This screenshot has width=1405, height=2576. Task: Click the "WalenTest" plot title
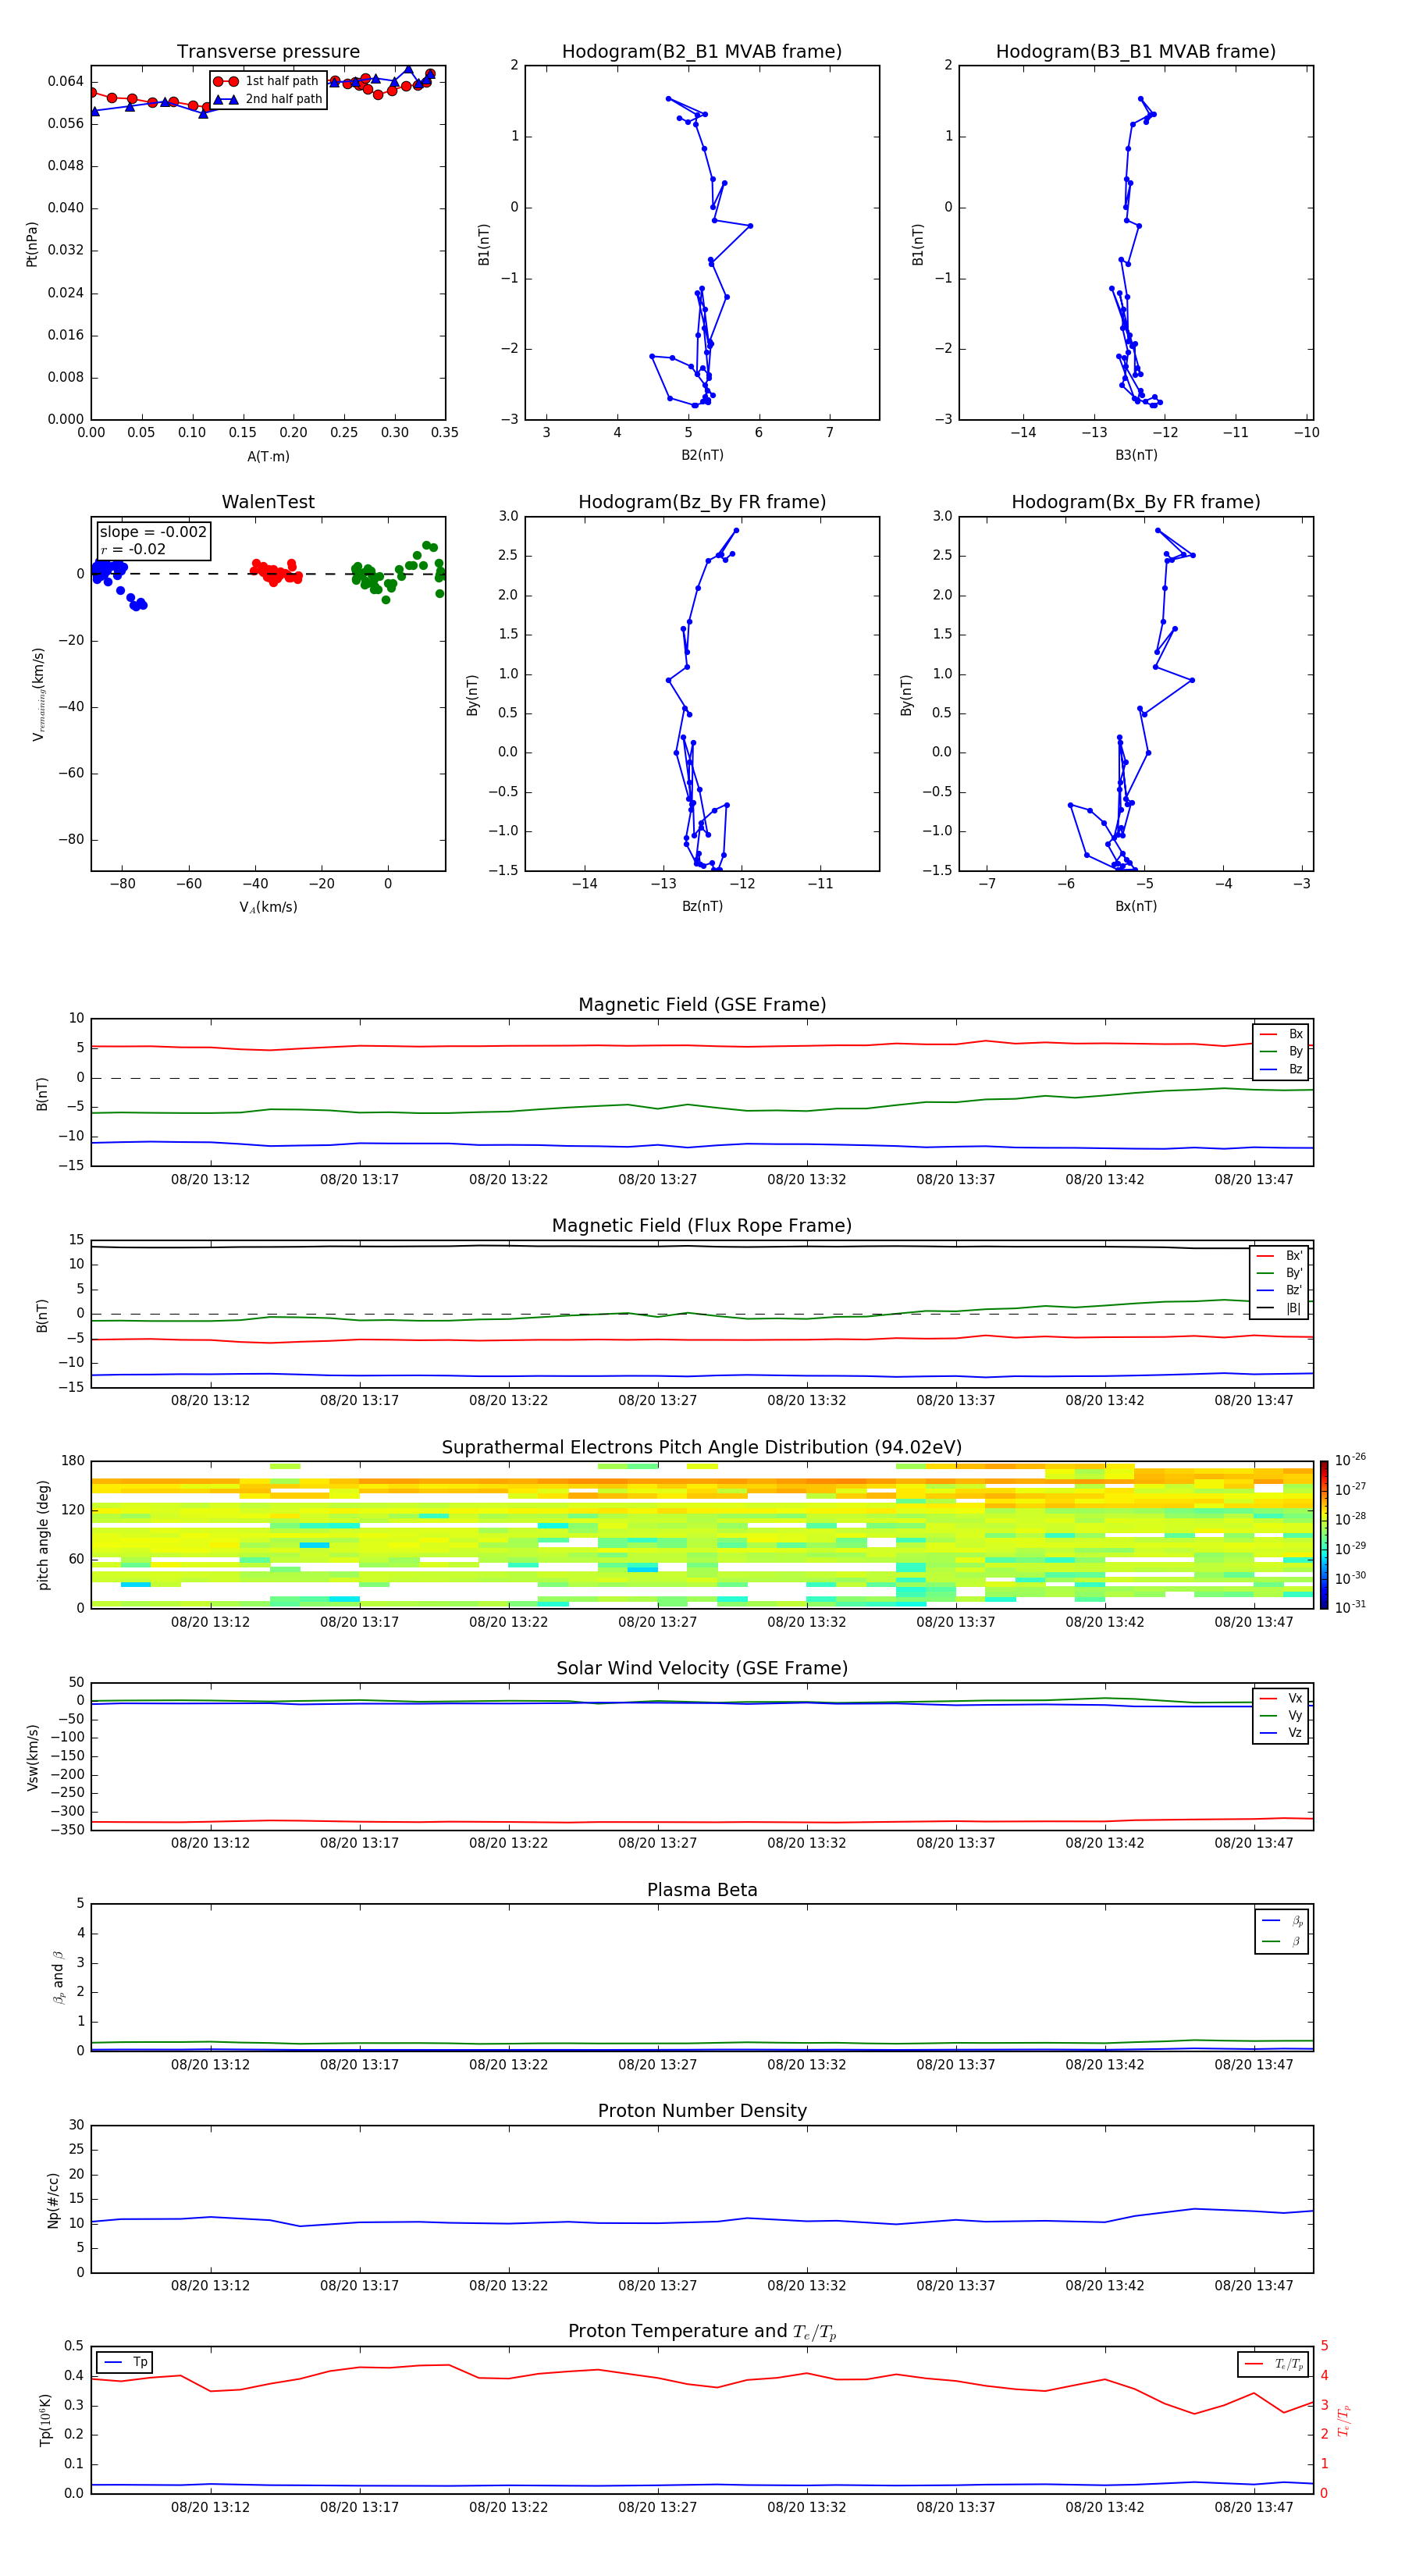coord(268,502)
